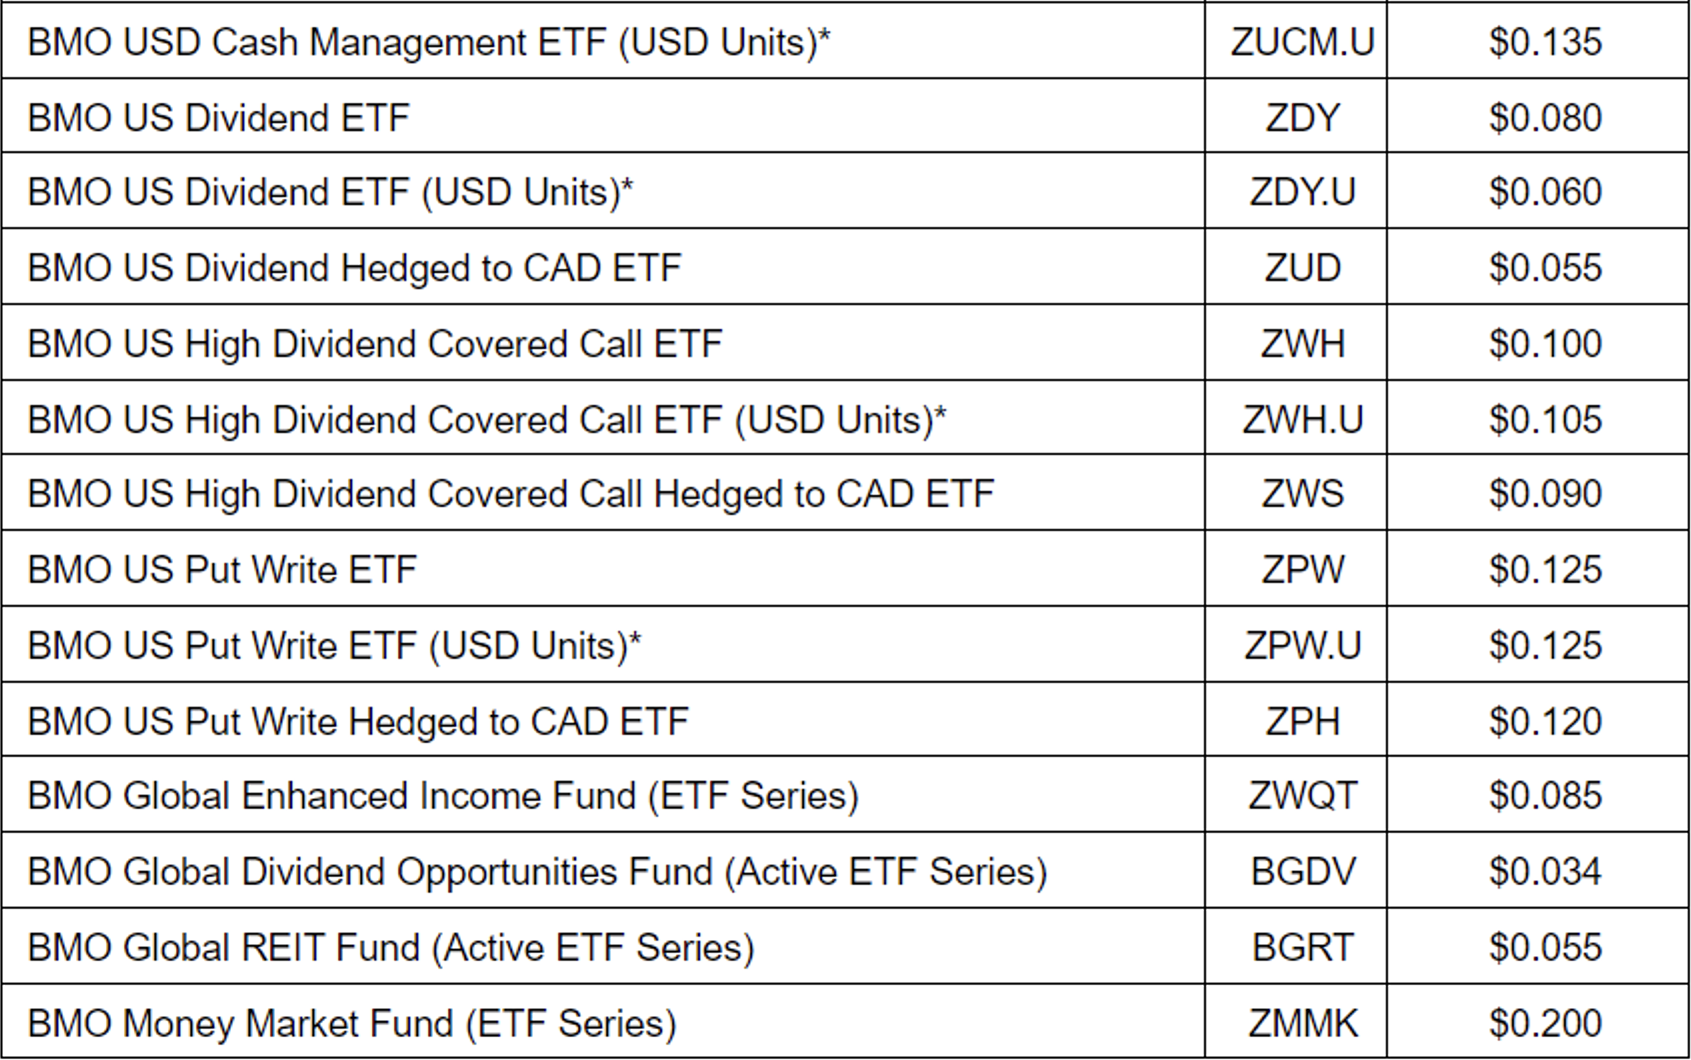Select the ZWH ticker cell
Viewport: 1691px width, 1060px height.
pos(1302,344)
